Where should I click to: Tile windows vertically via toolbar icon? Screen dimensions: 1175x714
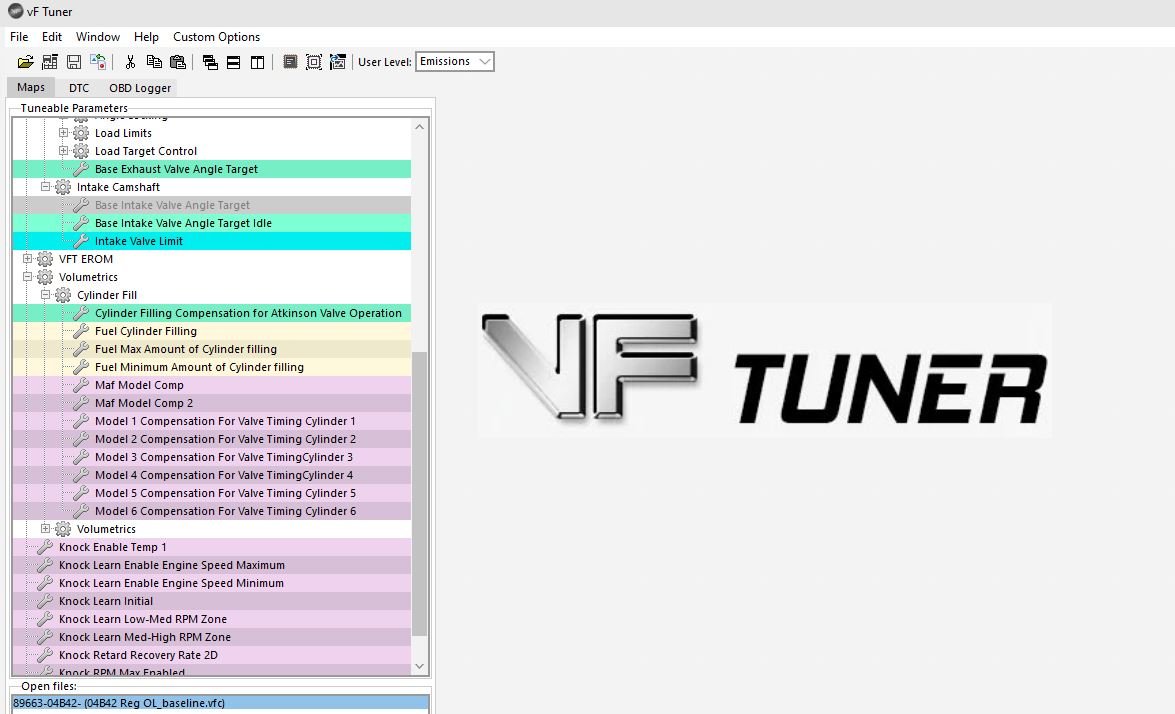[x=257, y=62]
